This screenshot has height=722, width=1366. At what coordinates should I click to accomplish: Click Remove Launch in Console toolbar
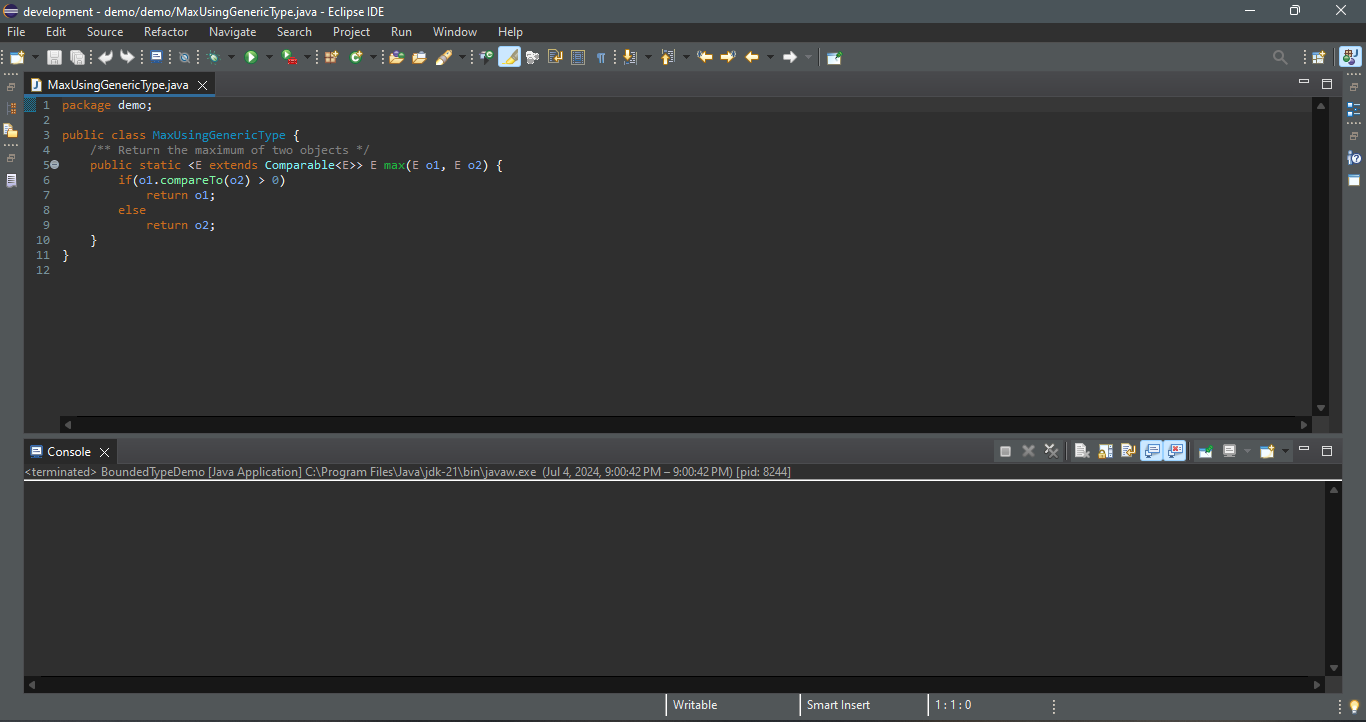[x=1028, y=451]
